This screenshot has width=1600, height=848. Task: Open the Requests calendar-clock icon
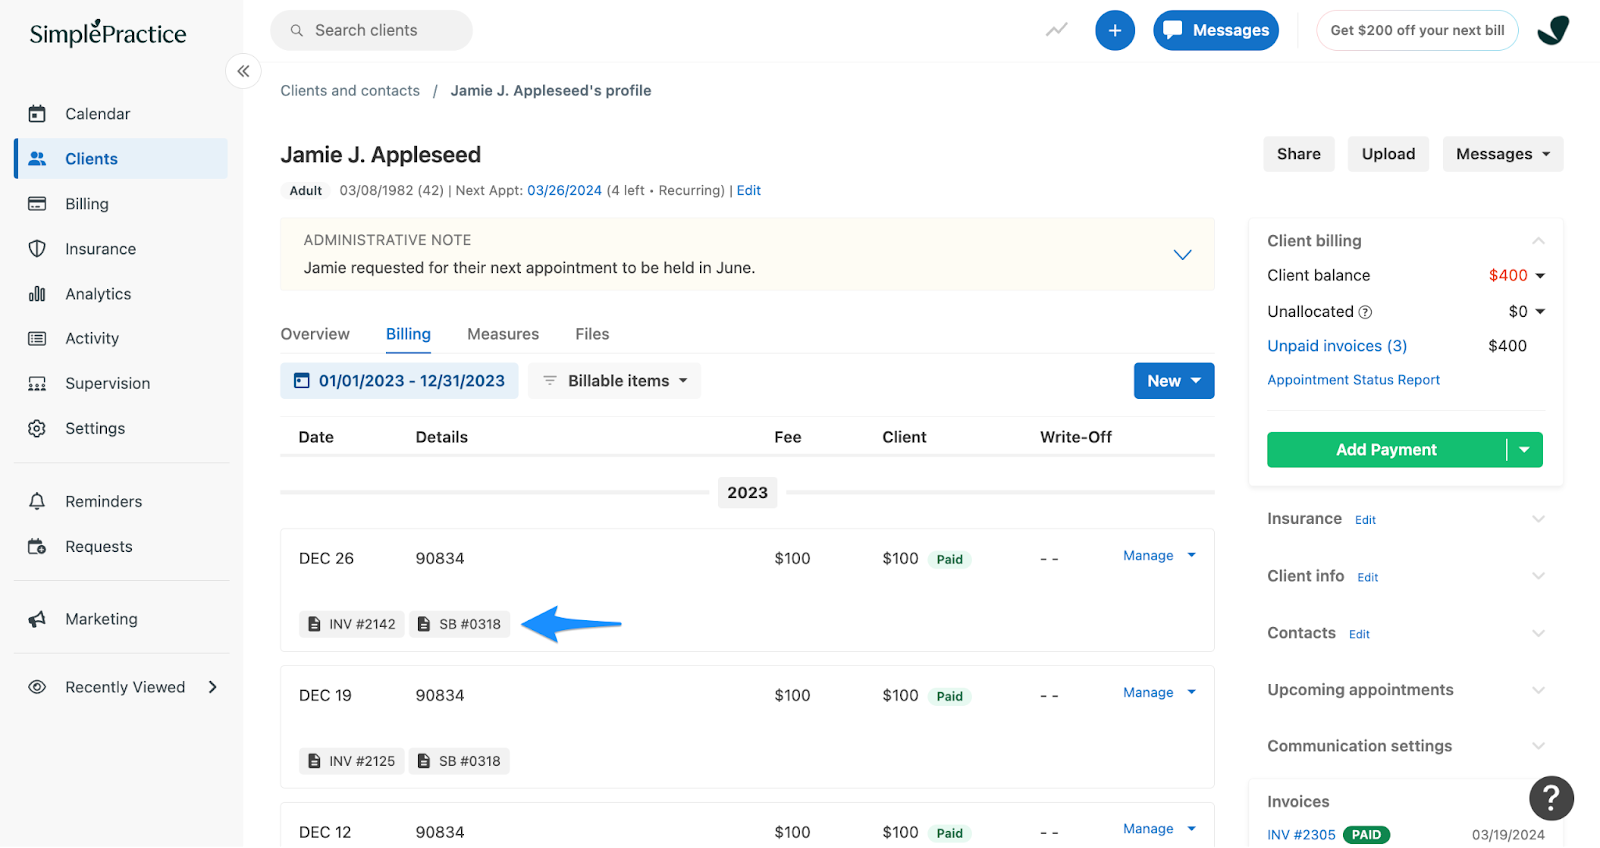pyautogui.click(x=37, y=547)
